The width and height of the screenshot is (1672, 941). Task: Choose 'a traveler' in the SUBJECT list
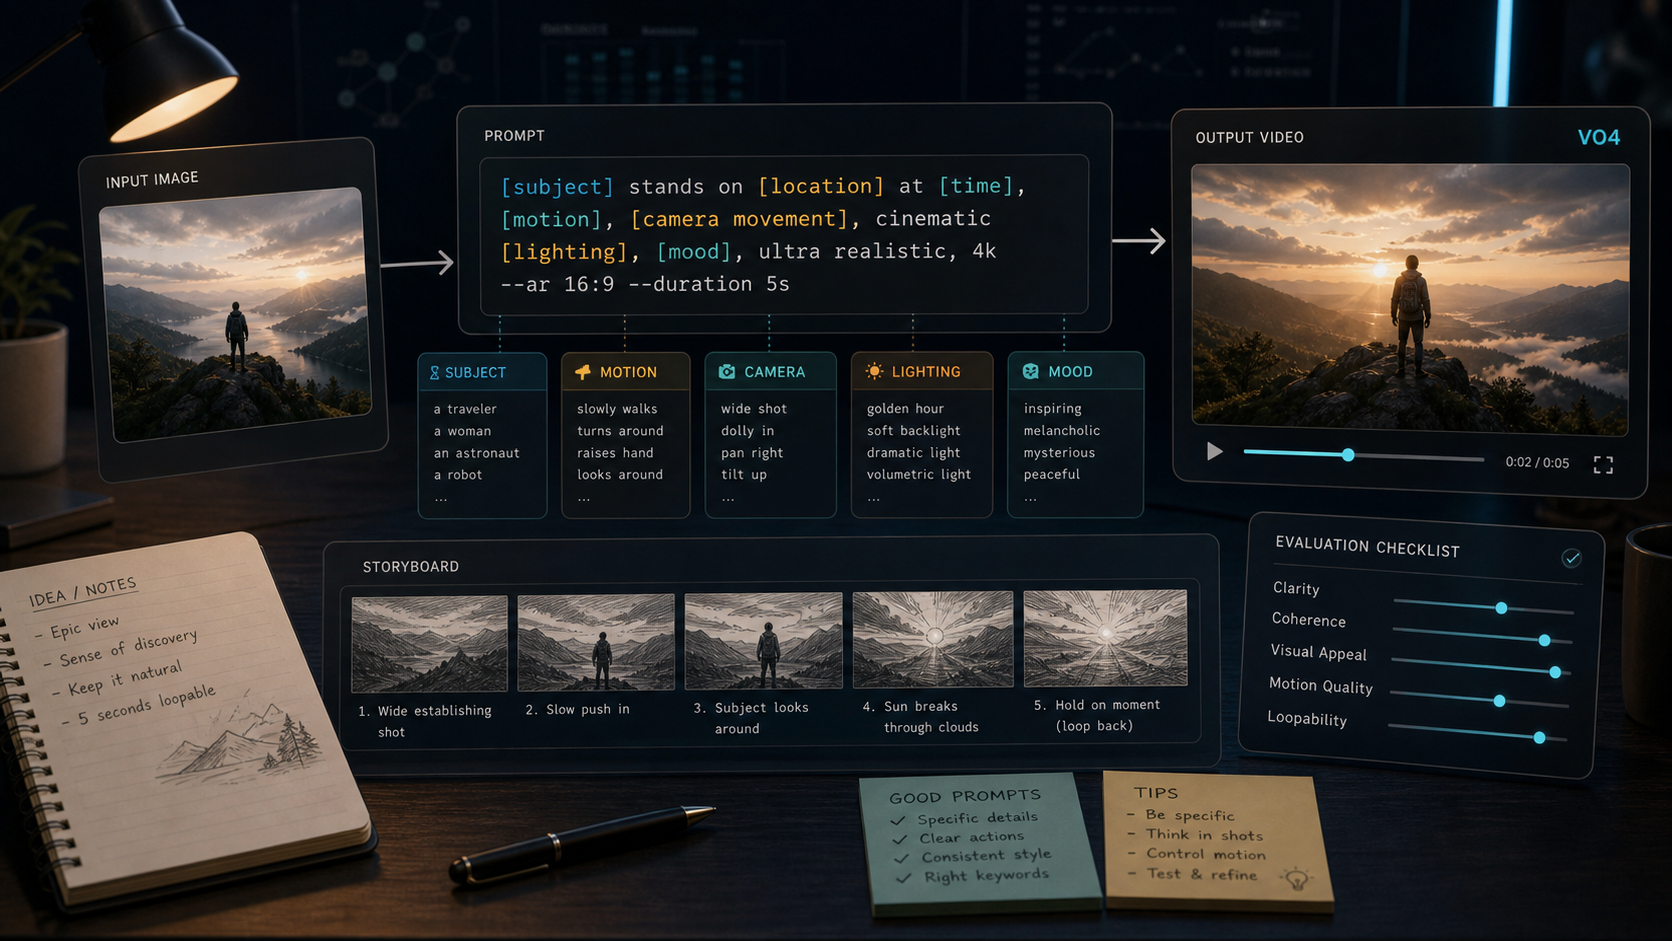click(x=465, y=409)
